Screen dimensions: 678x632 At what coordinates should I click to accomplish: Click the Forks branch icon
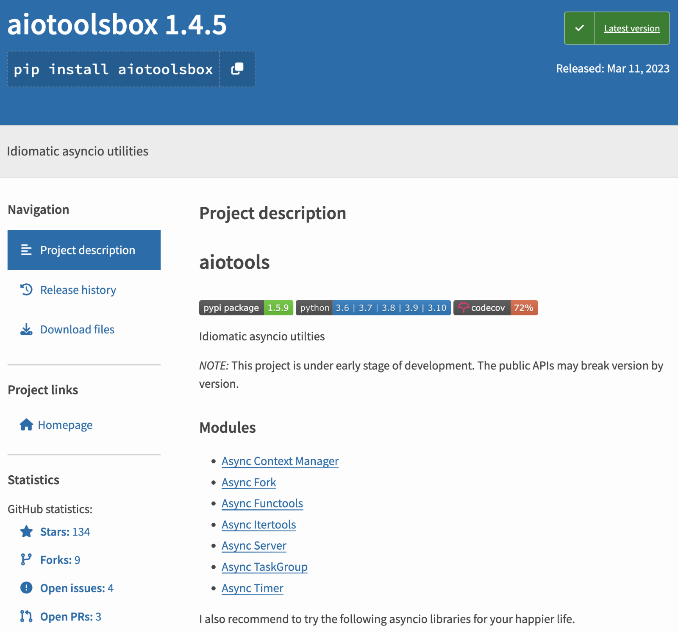(x=26, y=560)
